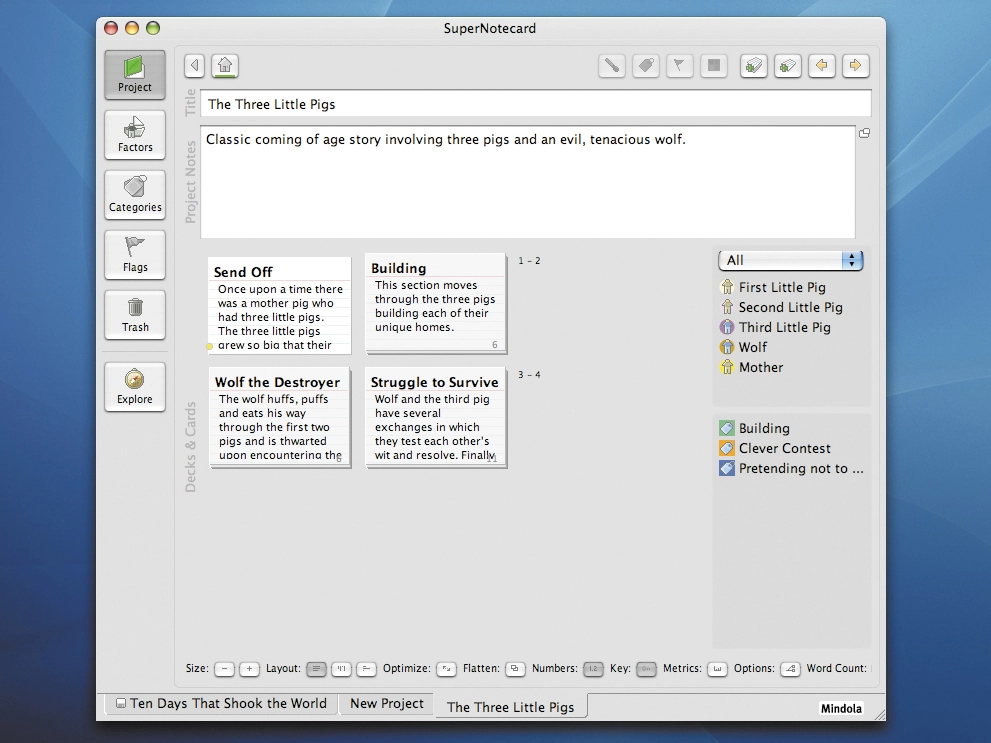Toggle the Metrics display button
Viewport: 991px width, 743px height.
click(x=717, y=668)
